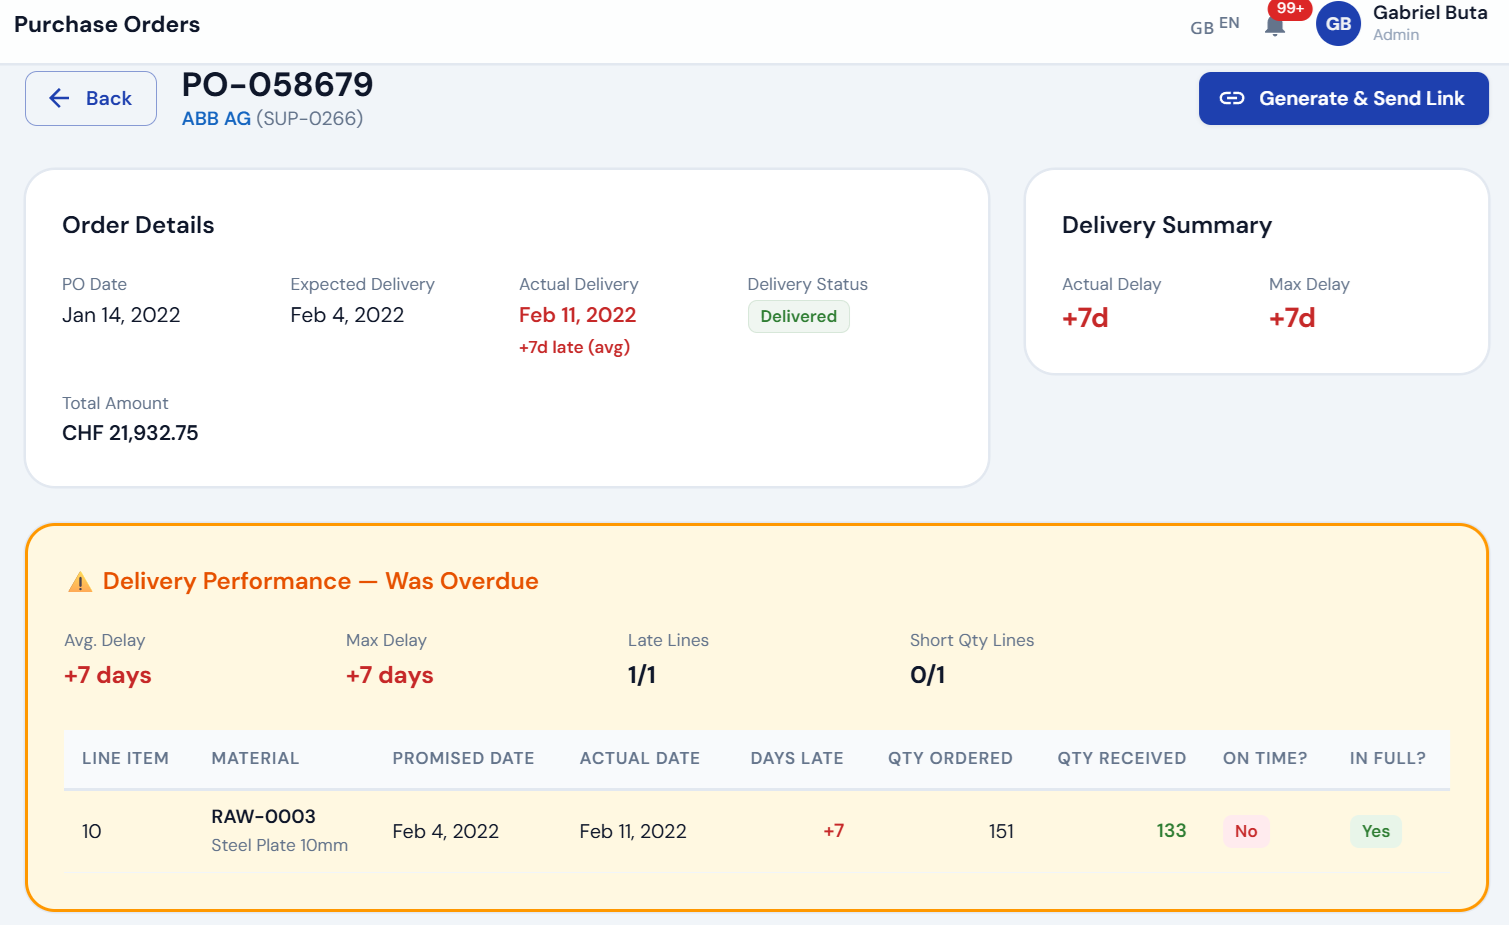Image resolution: width=1509 pixels, height=925 pixels.
Task: Select the LINE ITEM column header
Action: click(125, 758)
